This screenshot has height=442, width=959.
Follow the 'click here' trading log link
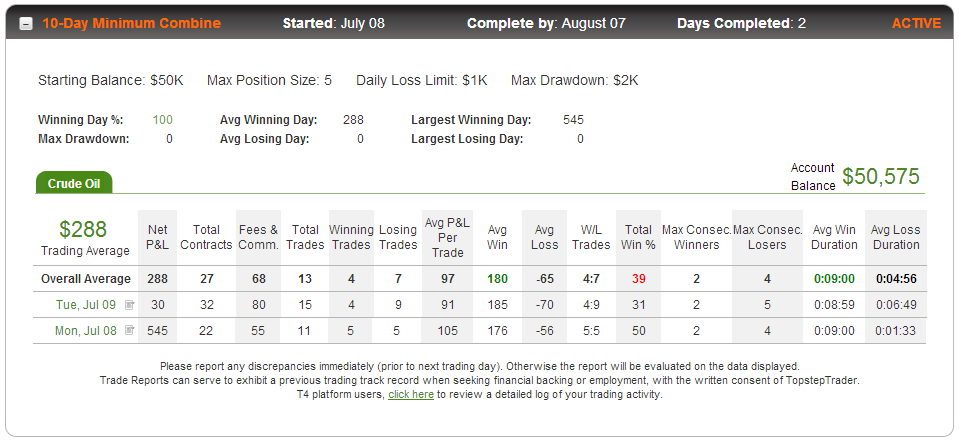point(411,395)
